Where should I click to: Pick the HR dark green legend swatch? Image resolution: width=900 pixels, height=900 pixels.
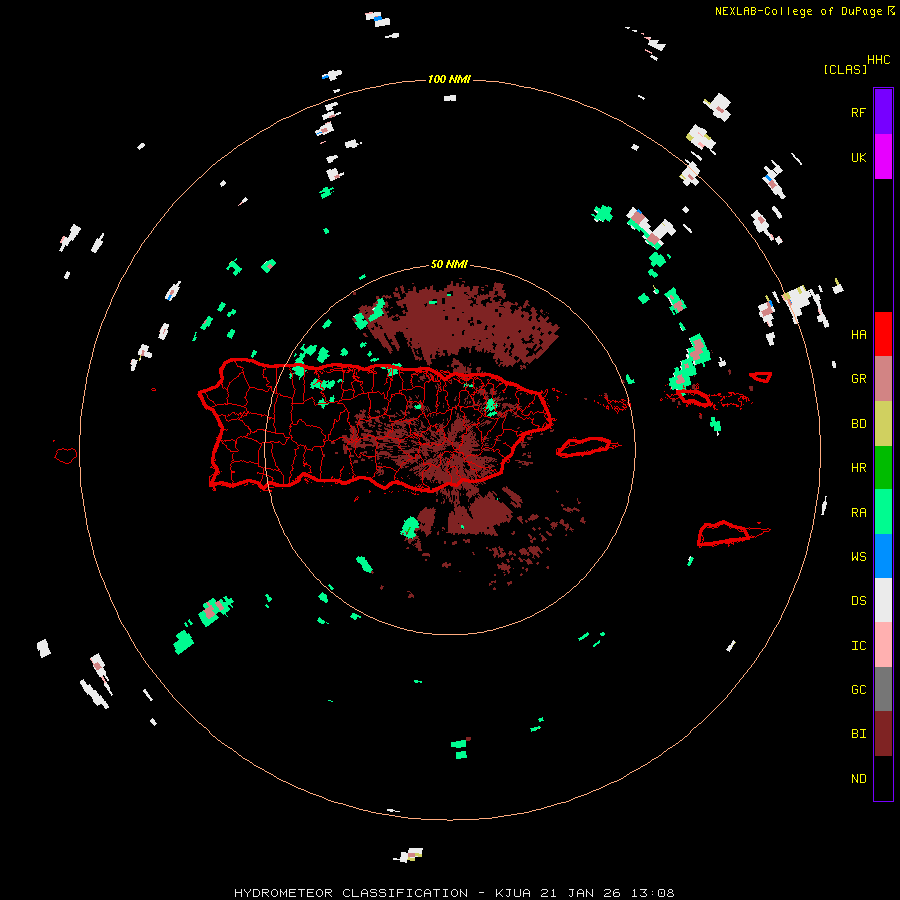883,468
